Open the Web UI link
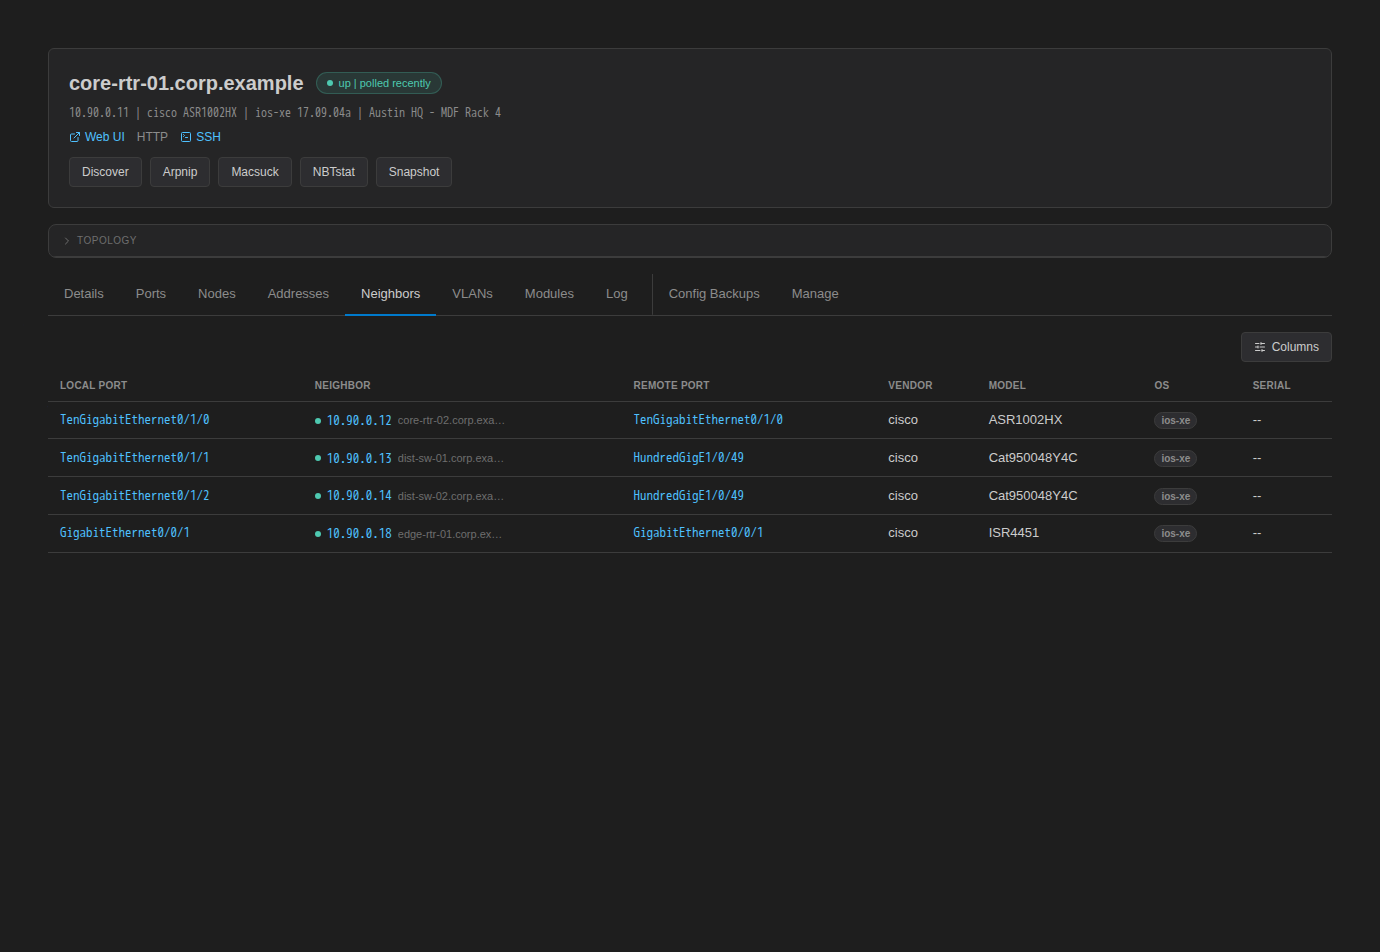This screenshot has width=1380, height=952. pyautogui.click(x=97, y=137)
